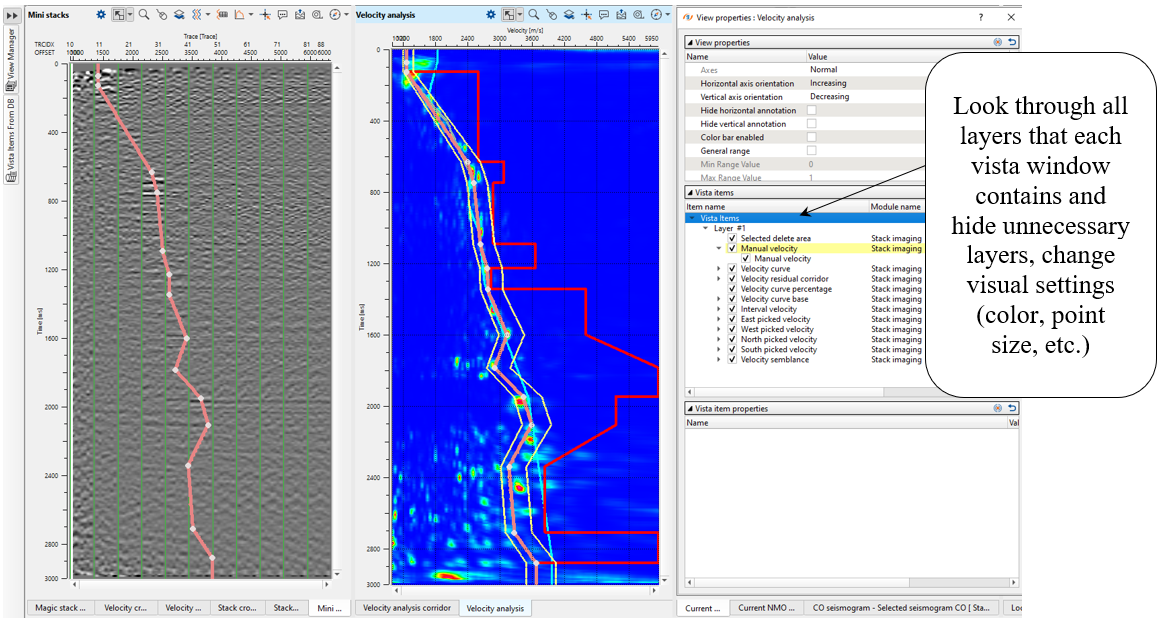Select zoom magnifier tool in Mini stacks panel

(x=144, y=15)
